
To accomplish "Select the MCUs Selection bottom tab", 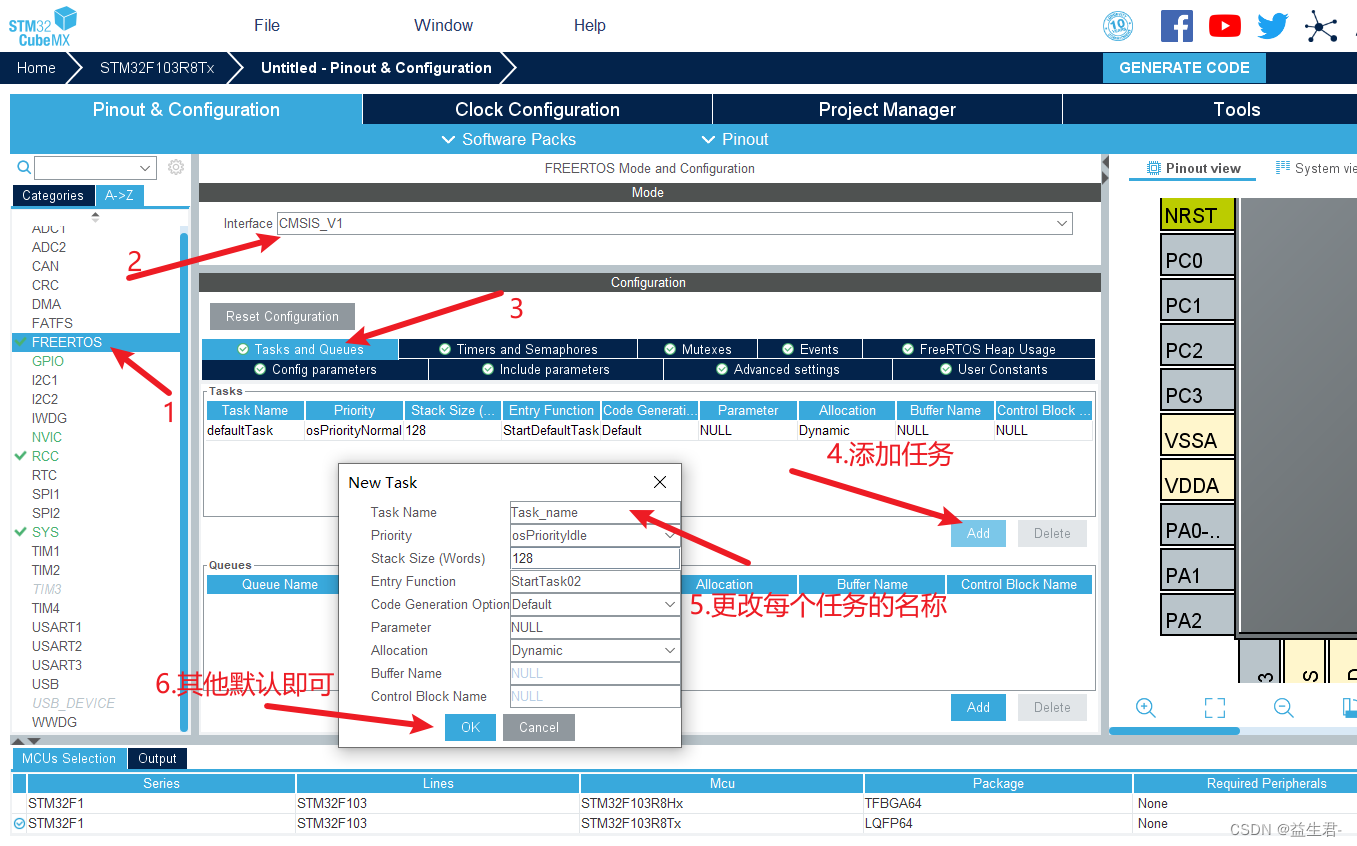I will [x=69, y=759].
